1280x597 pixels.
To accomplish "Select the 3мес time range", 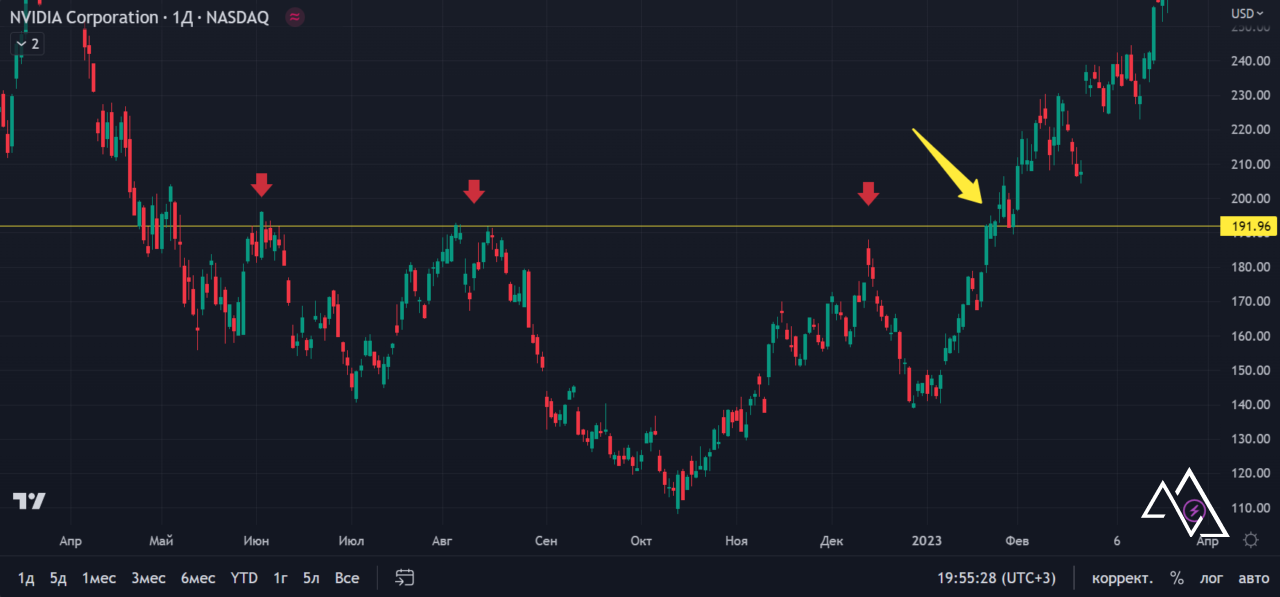I will coord(148,578).
